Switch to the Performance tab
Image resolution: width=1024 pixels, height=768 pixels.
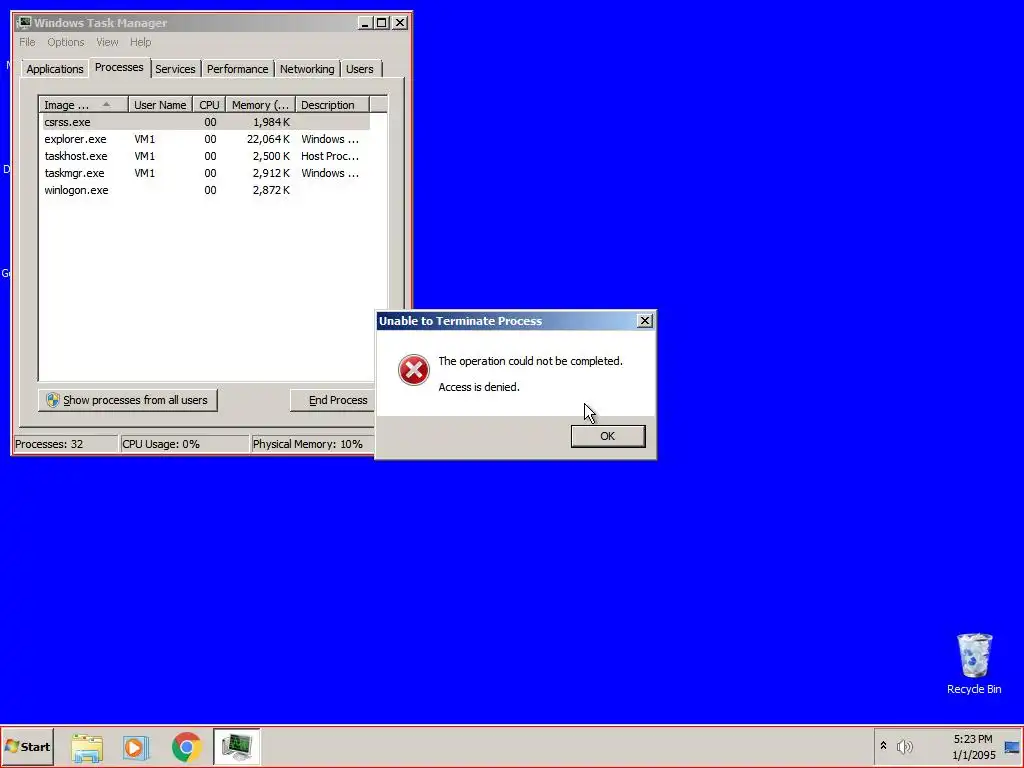(238, 69)
